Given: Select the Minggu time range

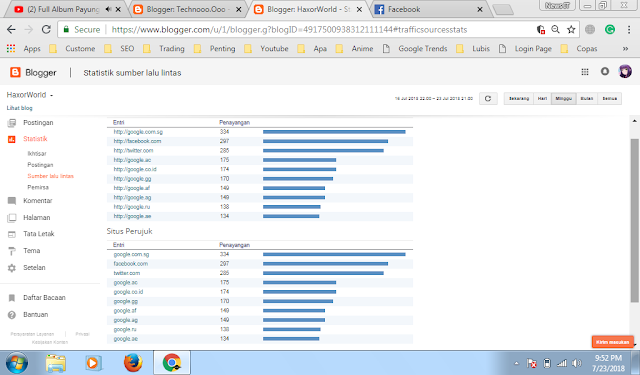Looking at the screenshot, I should point(564,98).
